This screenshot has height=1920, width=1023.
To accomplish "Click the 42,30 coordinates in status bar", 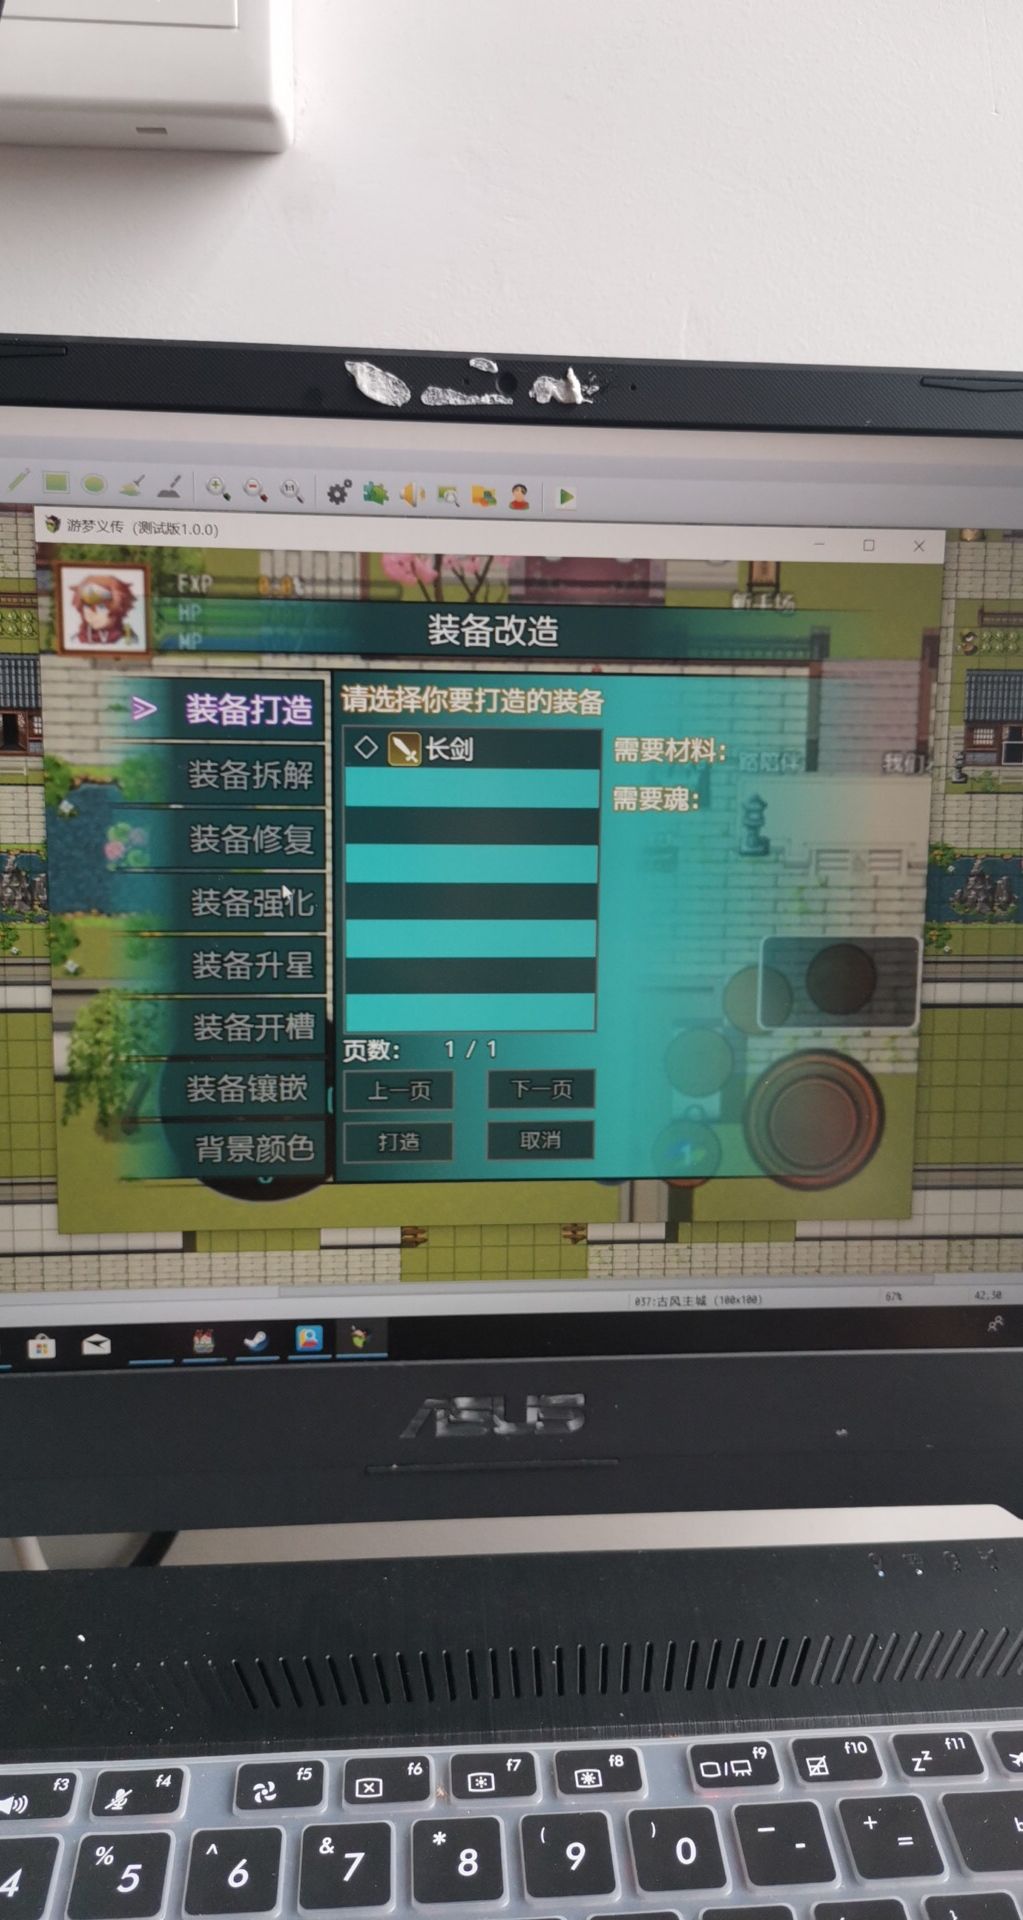I will pyautogui.click(x=987, y=1295).
